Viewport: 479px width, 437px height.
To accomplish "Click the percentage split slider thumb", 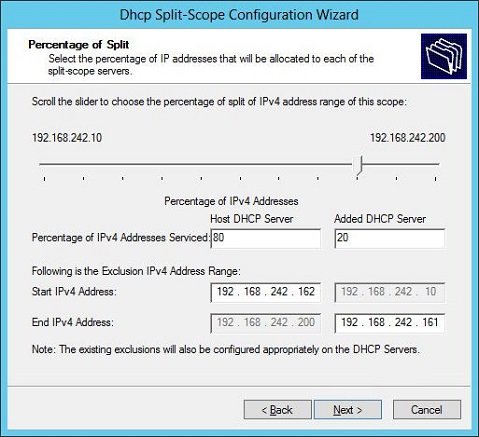I will [358, 165].
